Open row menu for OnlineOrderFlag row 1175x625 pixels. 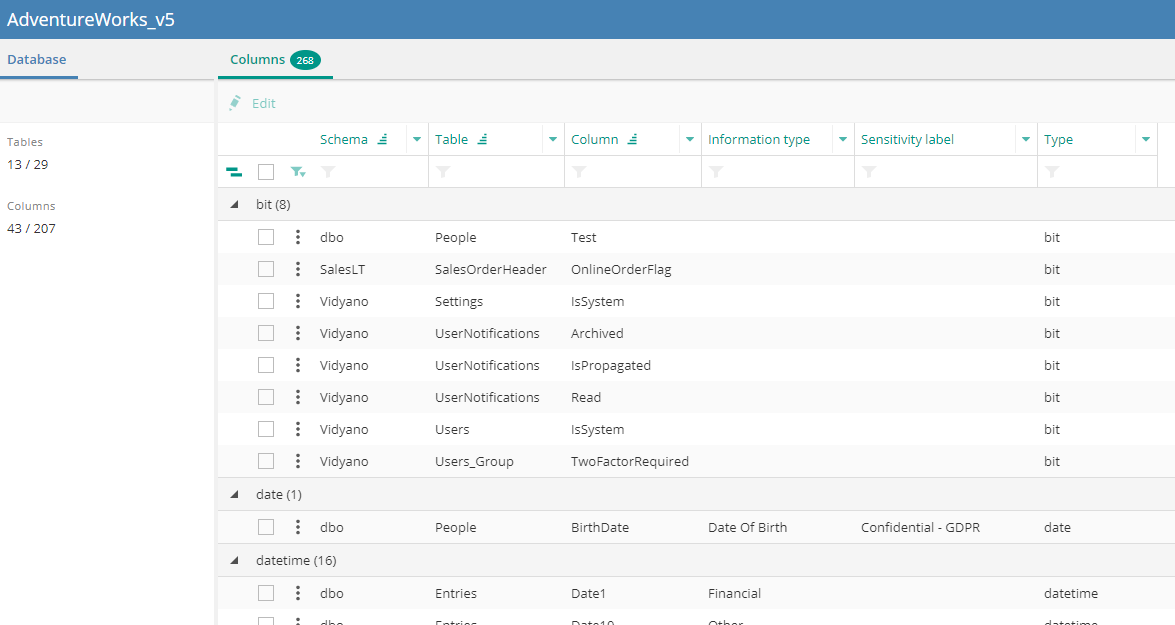[297, 269]
